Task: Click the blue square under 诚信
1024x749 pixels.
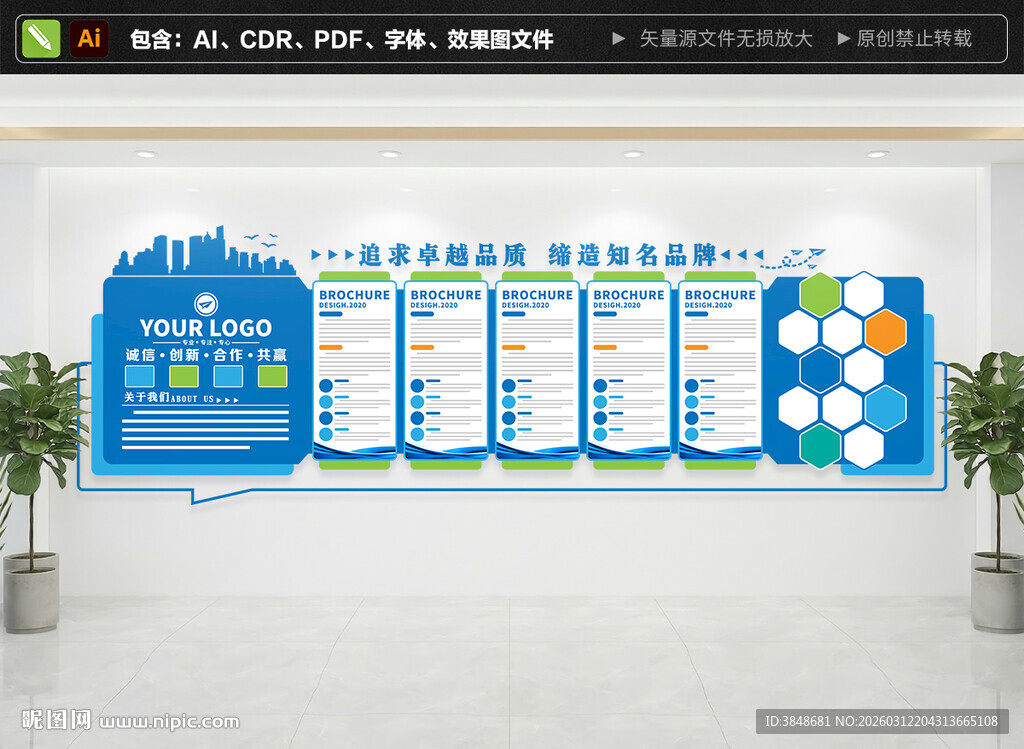Action: pos(140,376)
